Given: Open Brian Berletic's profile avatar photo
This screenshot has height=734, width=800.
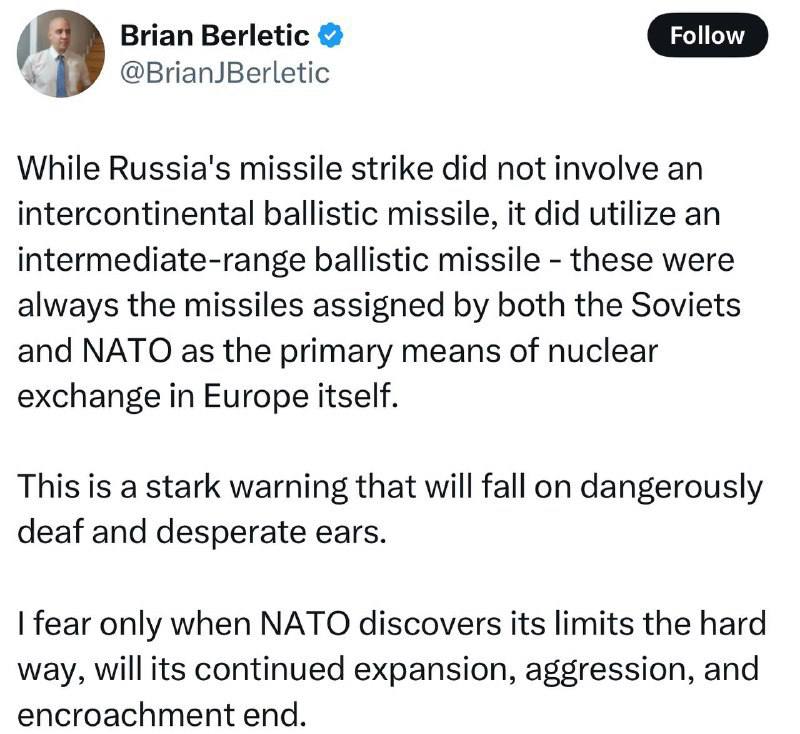Looking at the screenshot, I should click(61, 54).
